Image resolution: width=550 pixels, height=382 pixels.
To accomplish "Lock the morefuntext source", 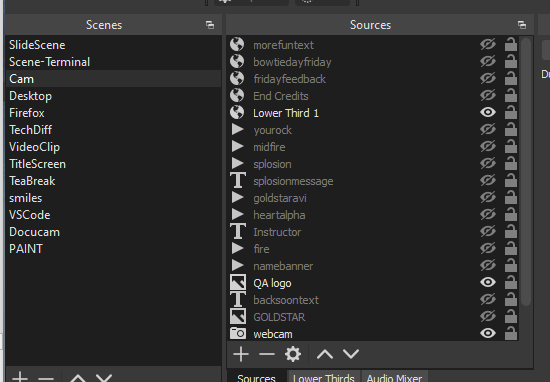I will (x=511, y=45).
